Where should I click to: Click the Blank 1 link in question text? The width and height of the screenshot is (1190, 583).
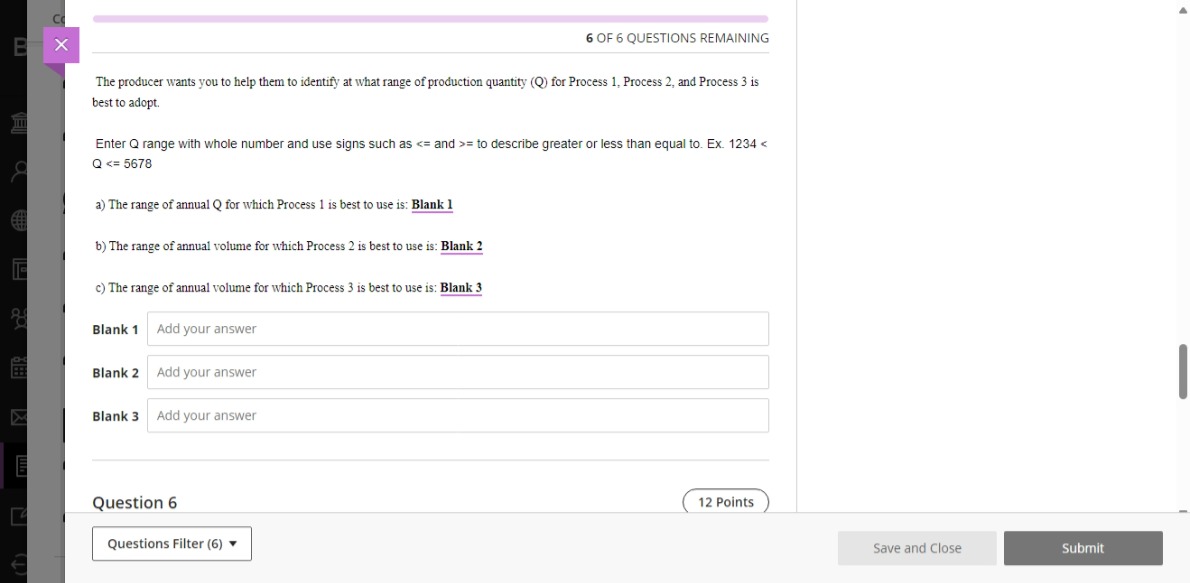432,204
